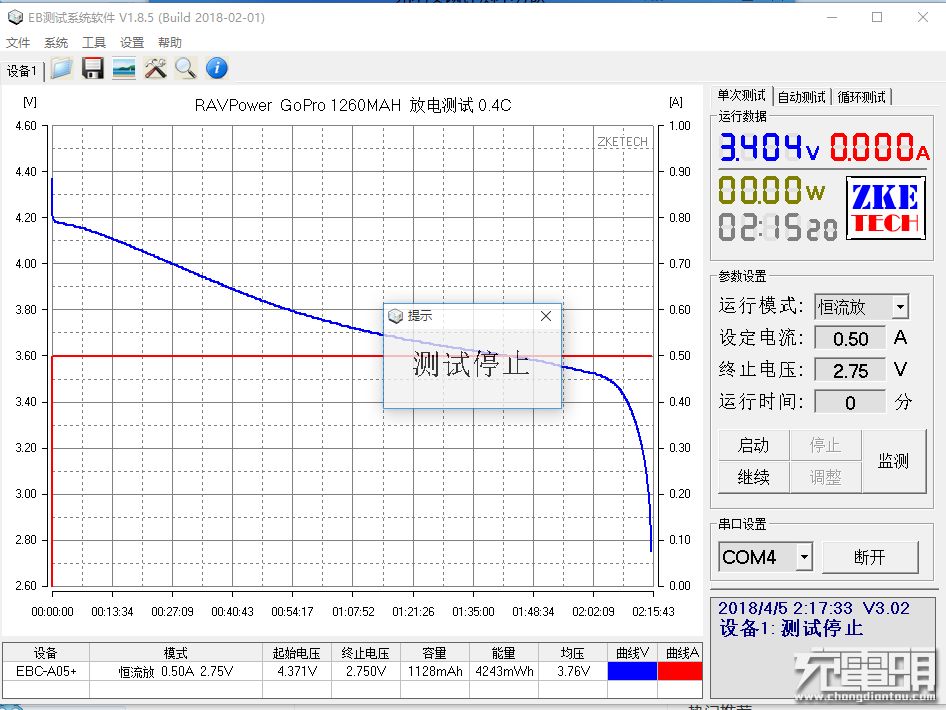
Task: Click the 1128mAh capacity cell
Action: click(435, 671)
